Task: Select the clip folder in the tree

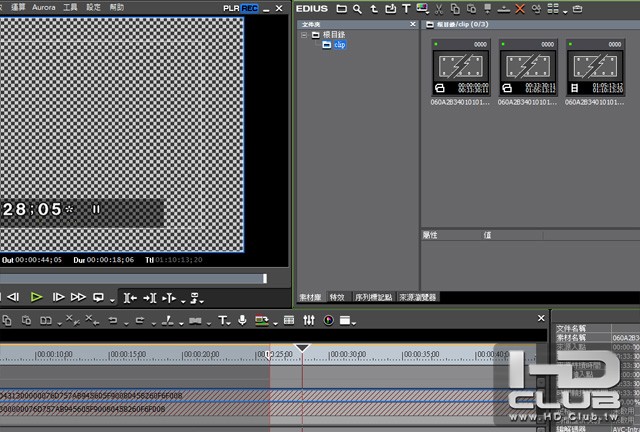Action: [x=339, y=45]
